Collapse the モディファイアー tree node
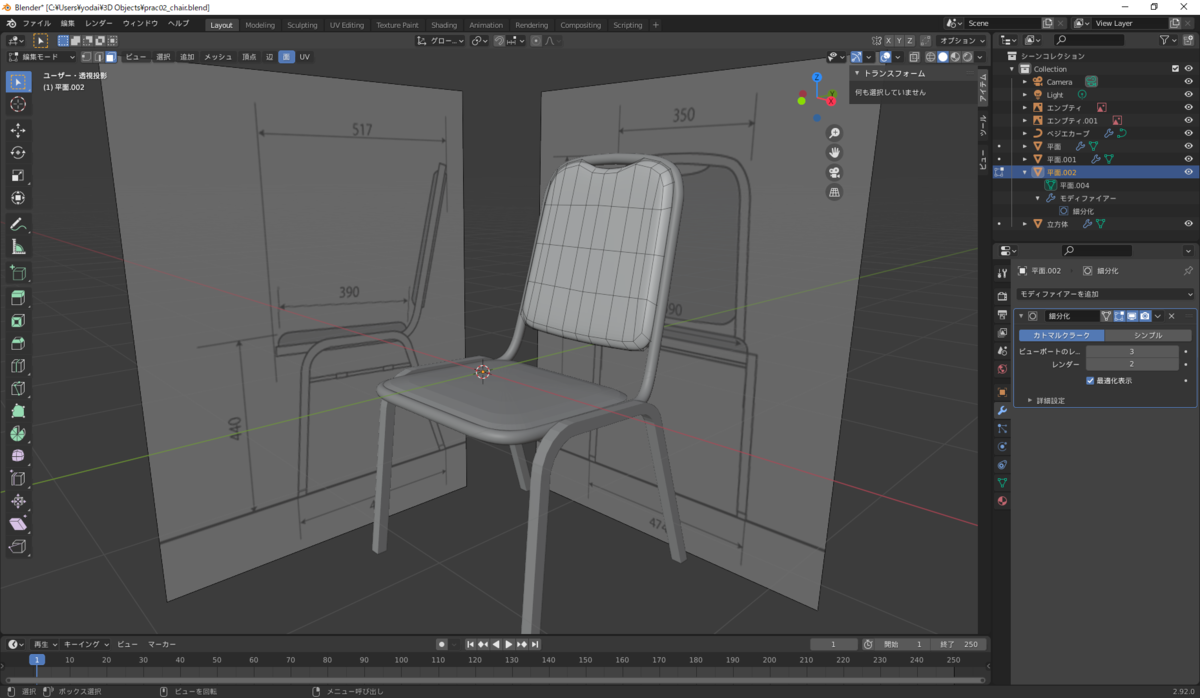The width and height of the screenshot is (1200, 698). point(1037,198)
